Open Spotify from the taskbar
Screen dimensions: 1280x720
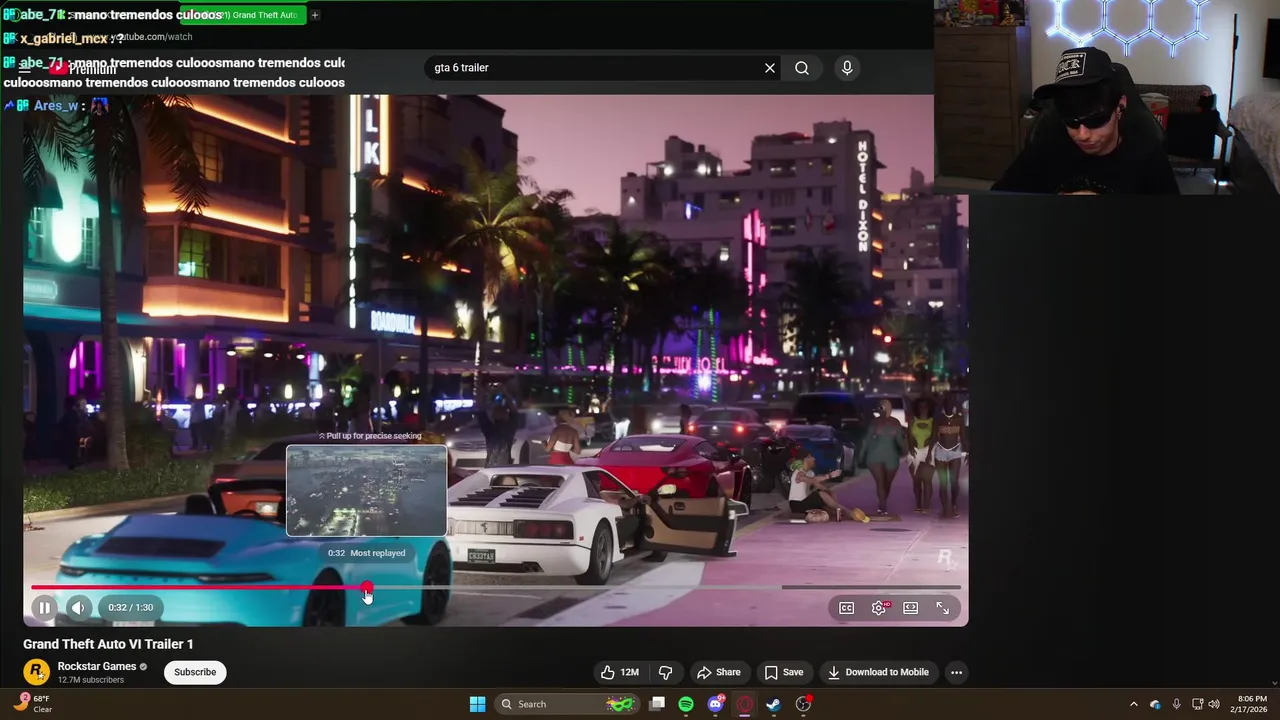coord(686,704)
